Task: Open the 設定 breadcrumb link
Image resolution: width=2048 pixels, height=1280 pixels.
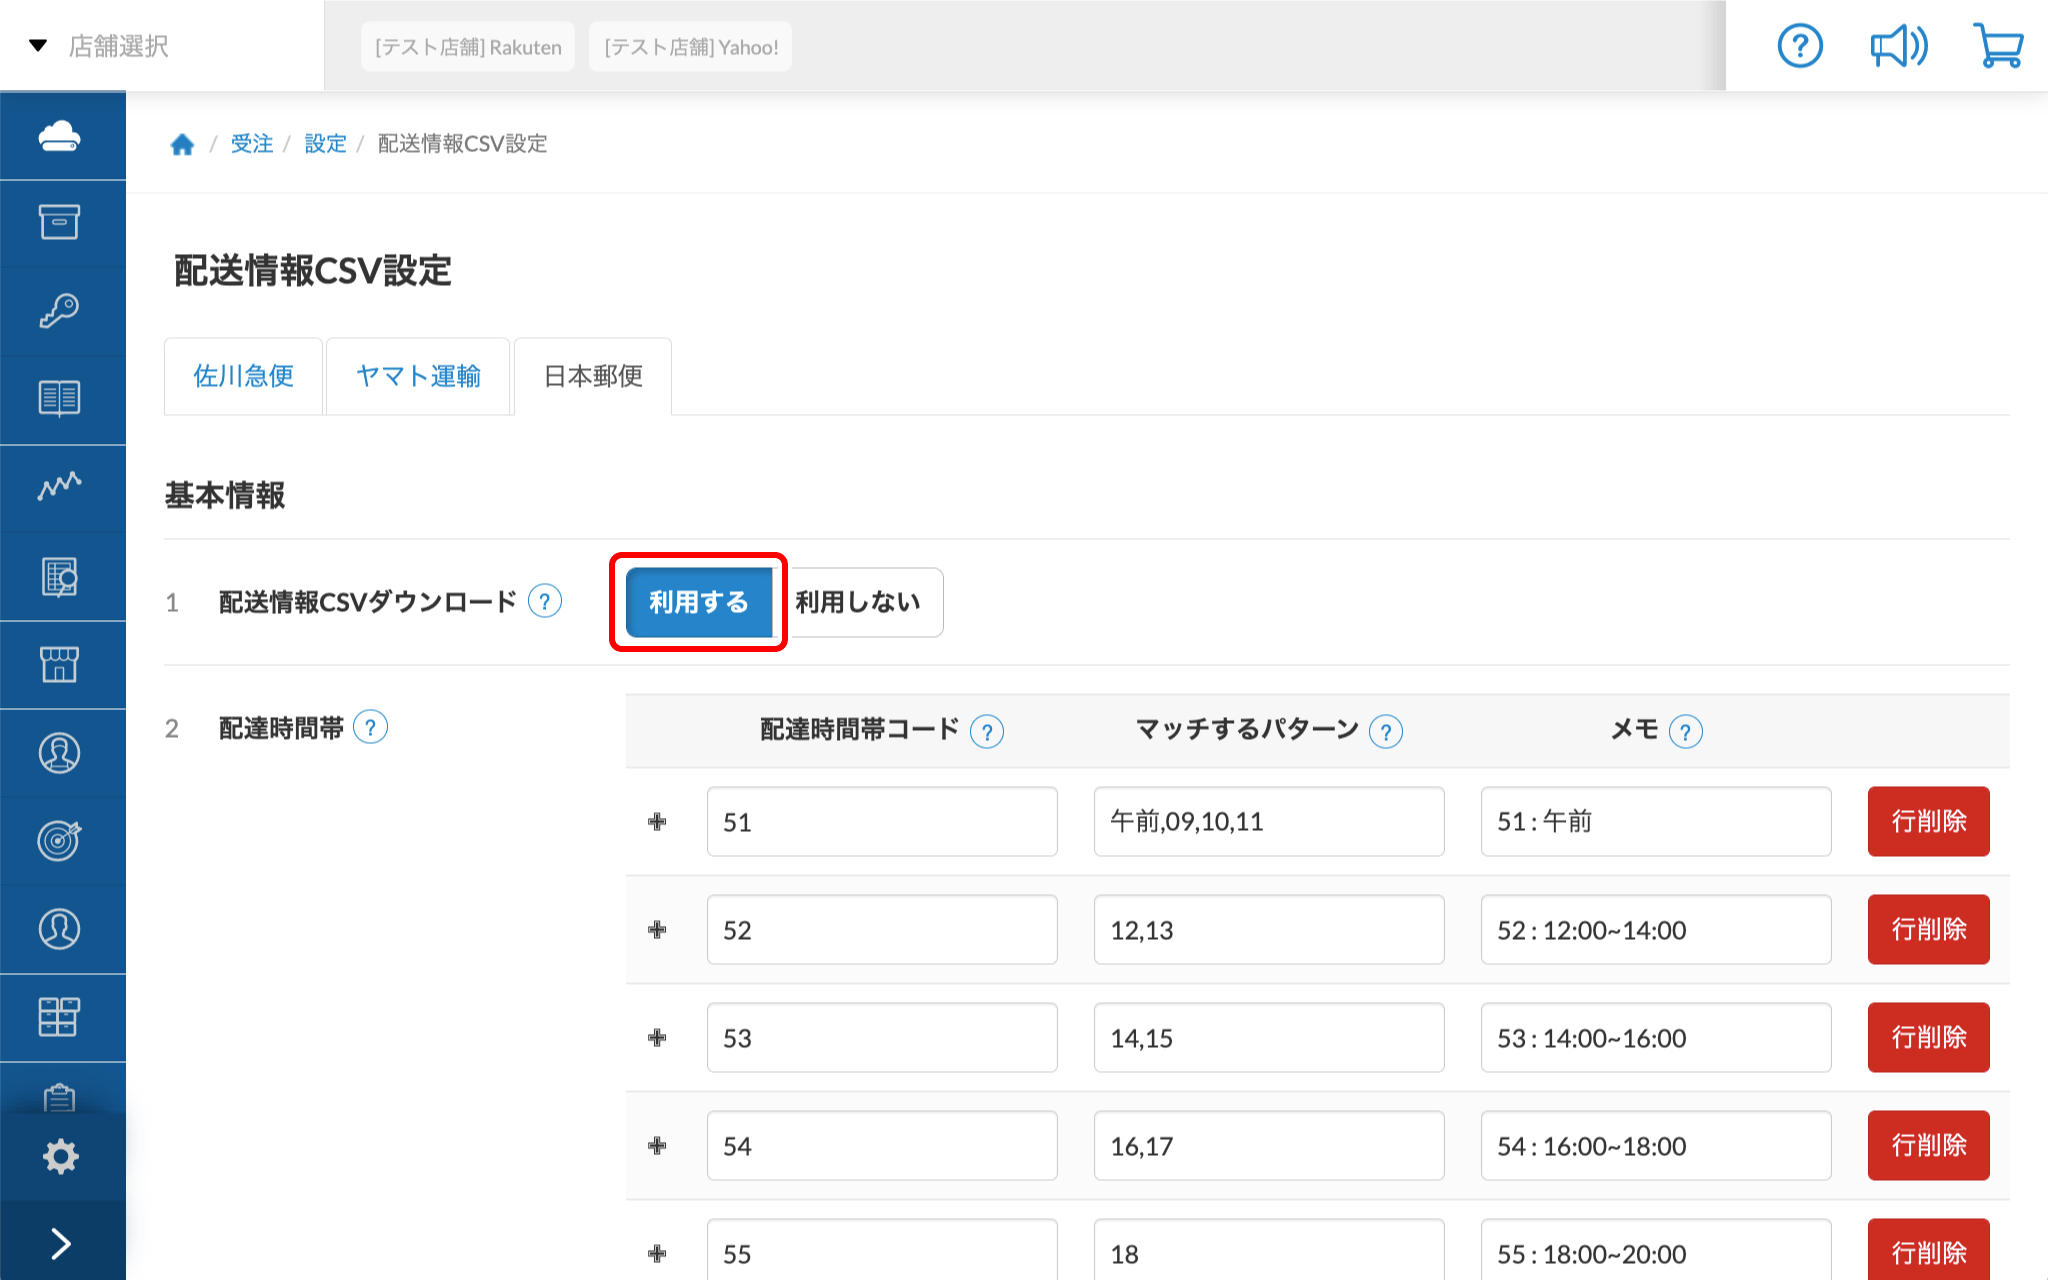Action: [x=325, y=143]
